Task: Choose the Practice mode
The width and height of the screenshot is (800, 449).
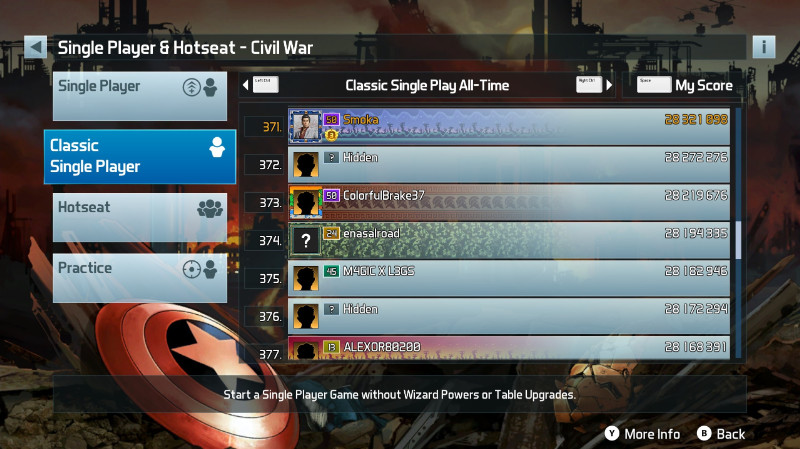Action: point(140,278)
